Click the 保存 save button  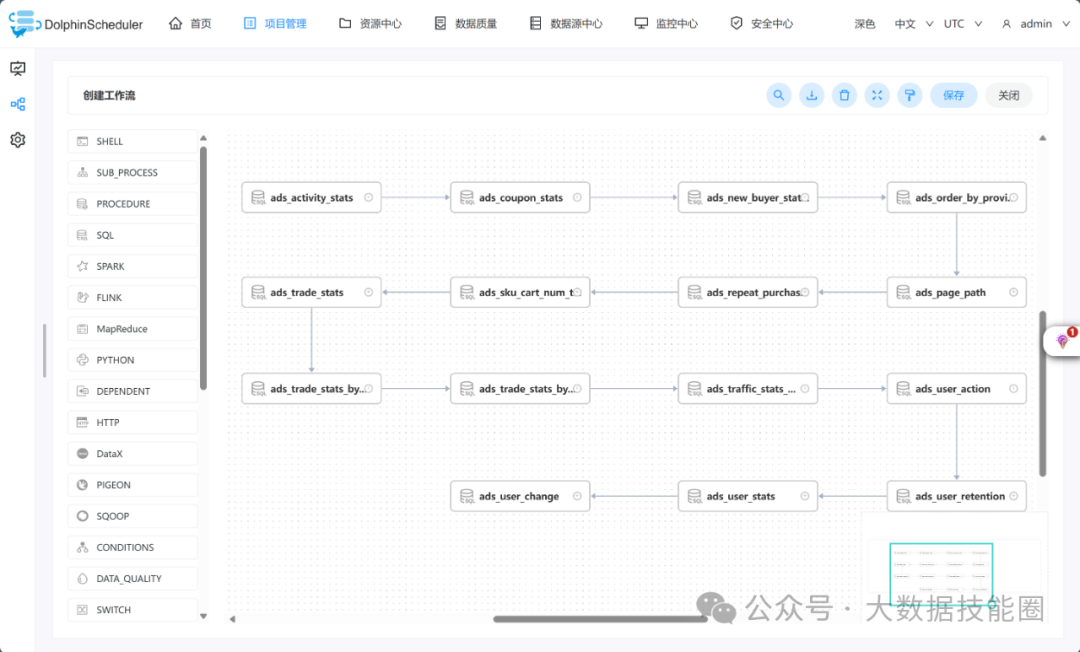953,95
